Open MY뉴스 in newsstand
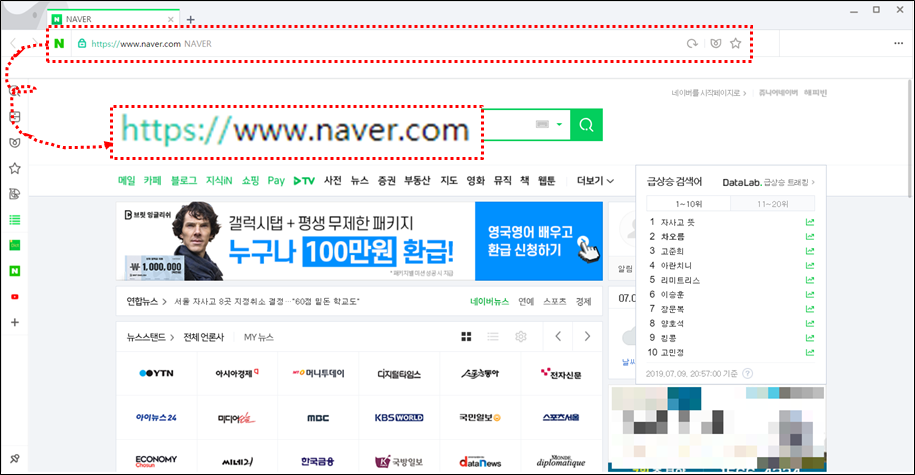 [259, 337]
